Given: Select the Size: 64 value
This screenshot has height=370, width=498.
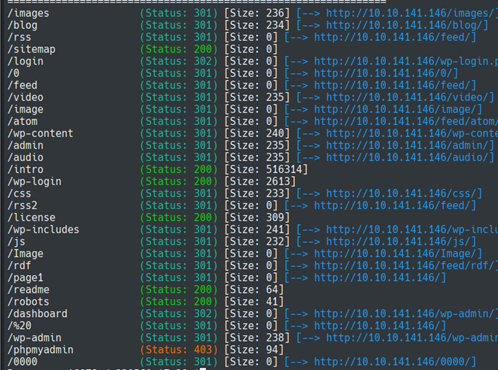Looking at the screenshot, I should (254, 289).
